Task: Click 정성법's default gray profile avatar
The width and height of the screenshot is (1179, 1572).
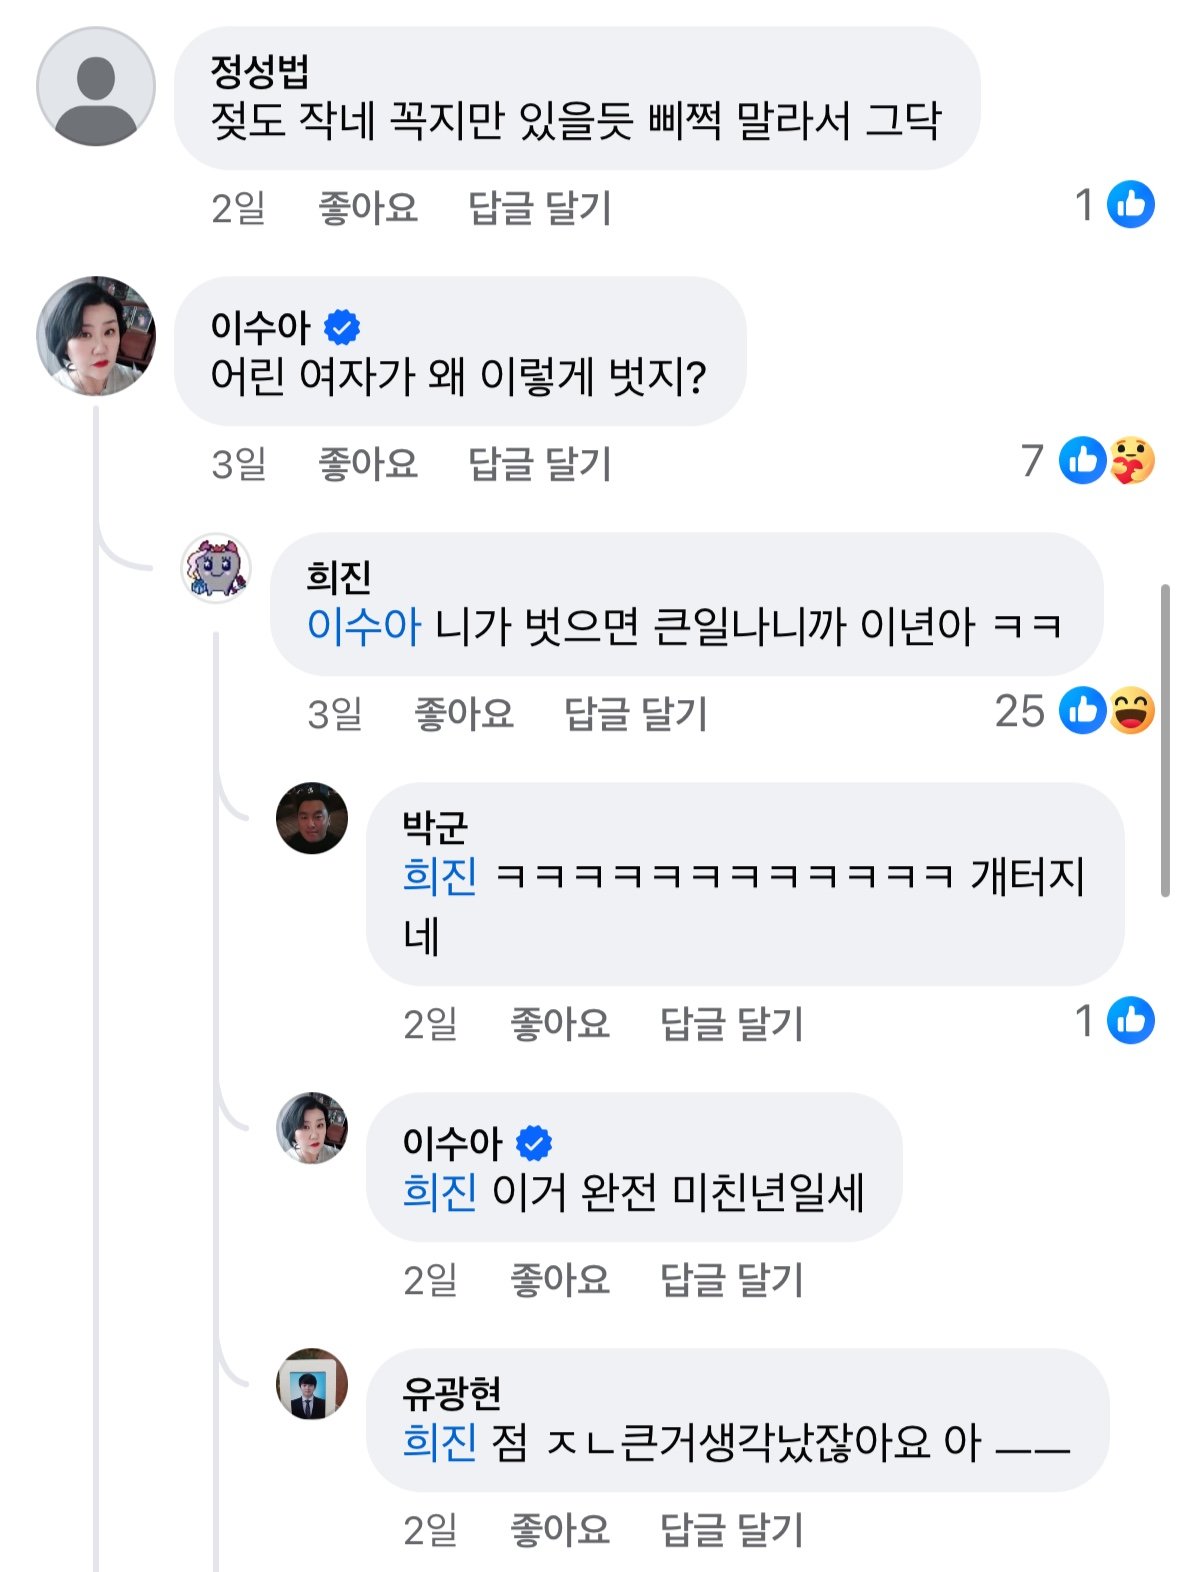Action: [x=95, y=86]
